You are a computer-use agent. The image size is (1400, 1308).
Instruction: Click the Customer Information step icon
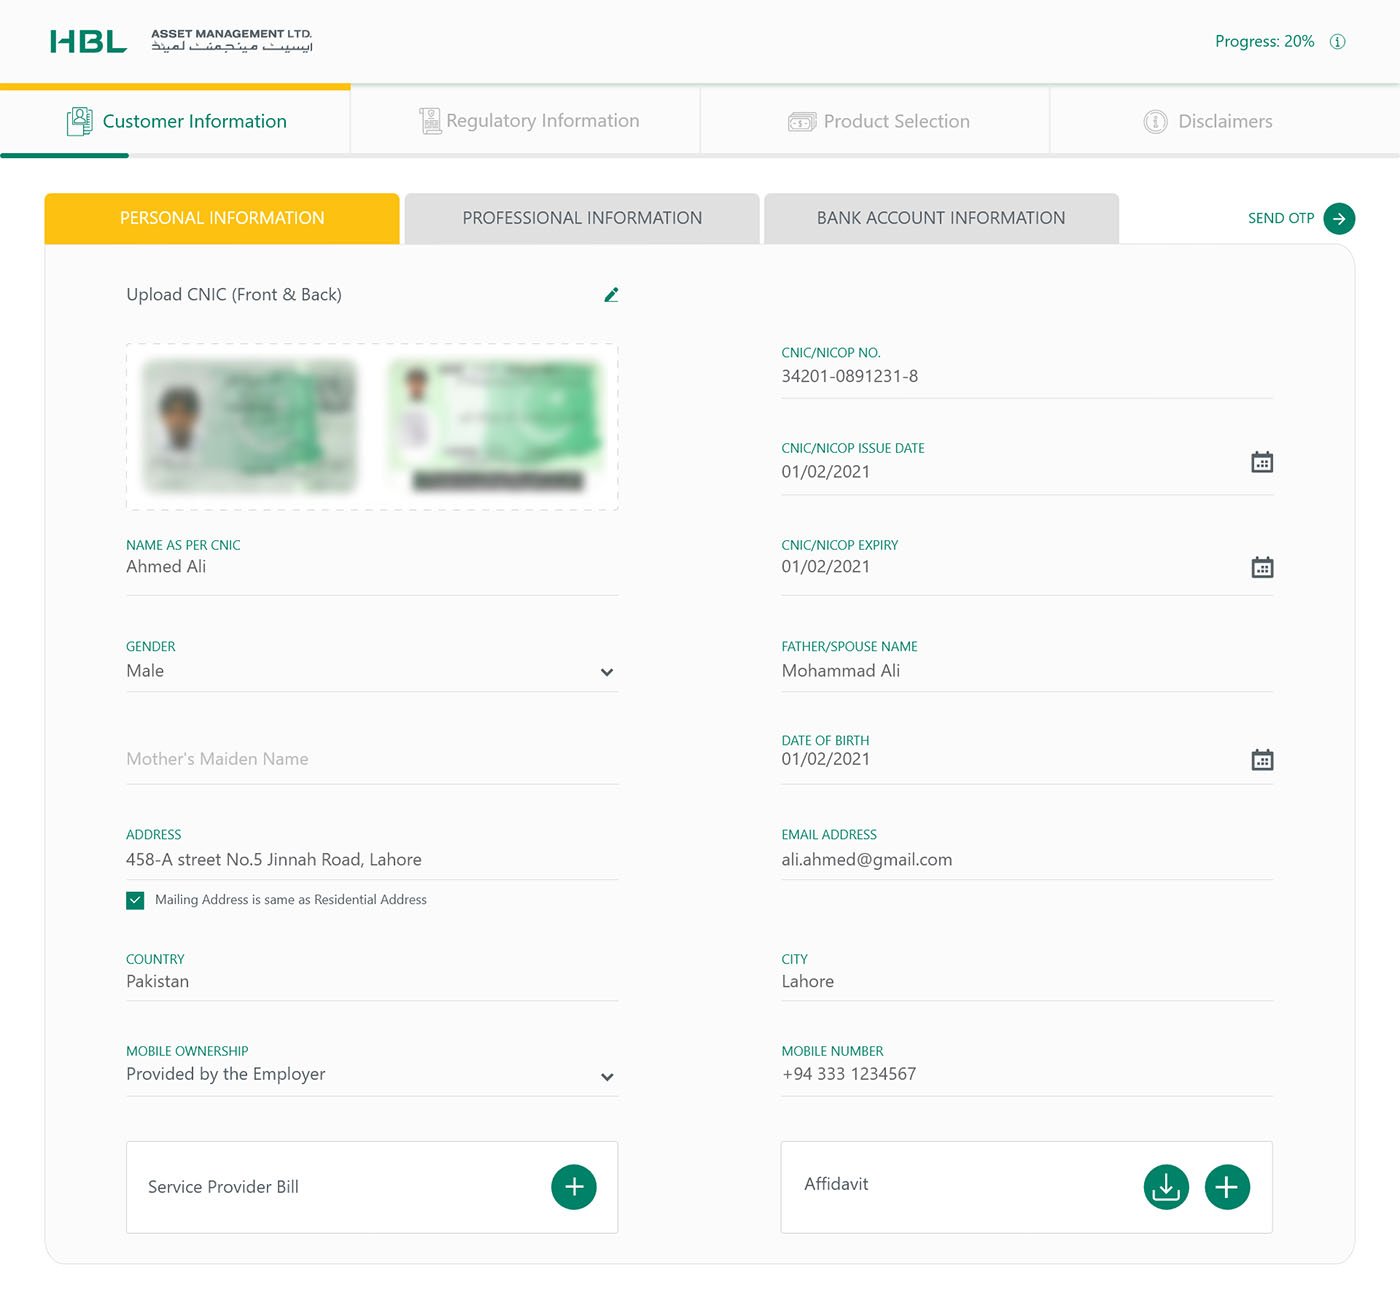click(80, 121)
